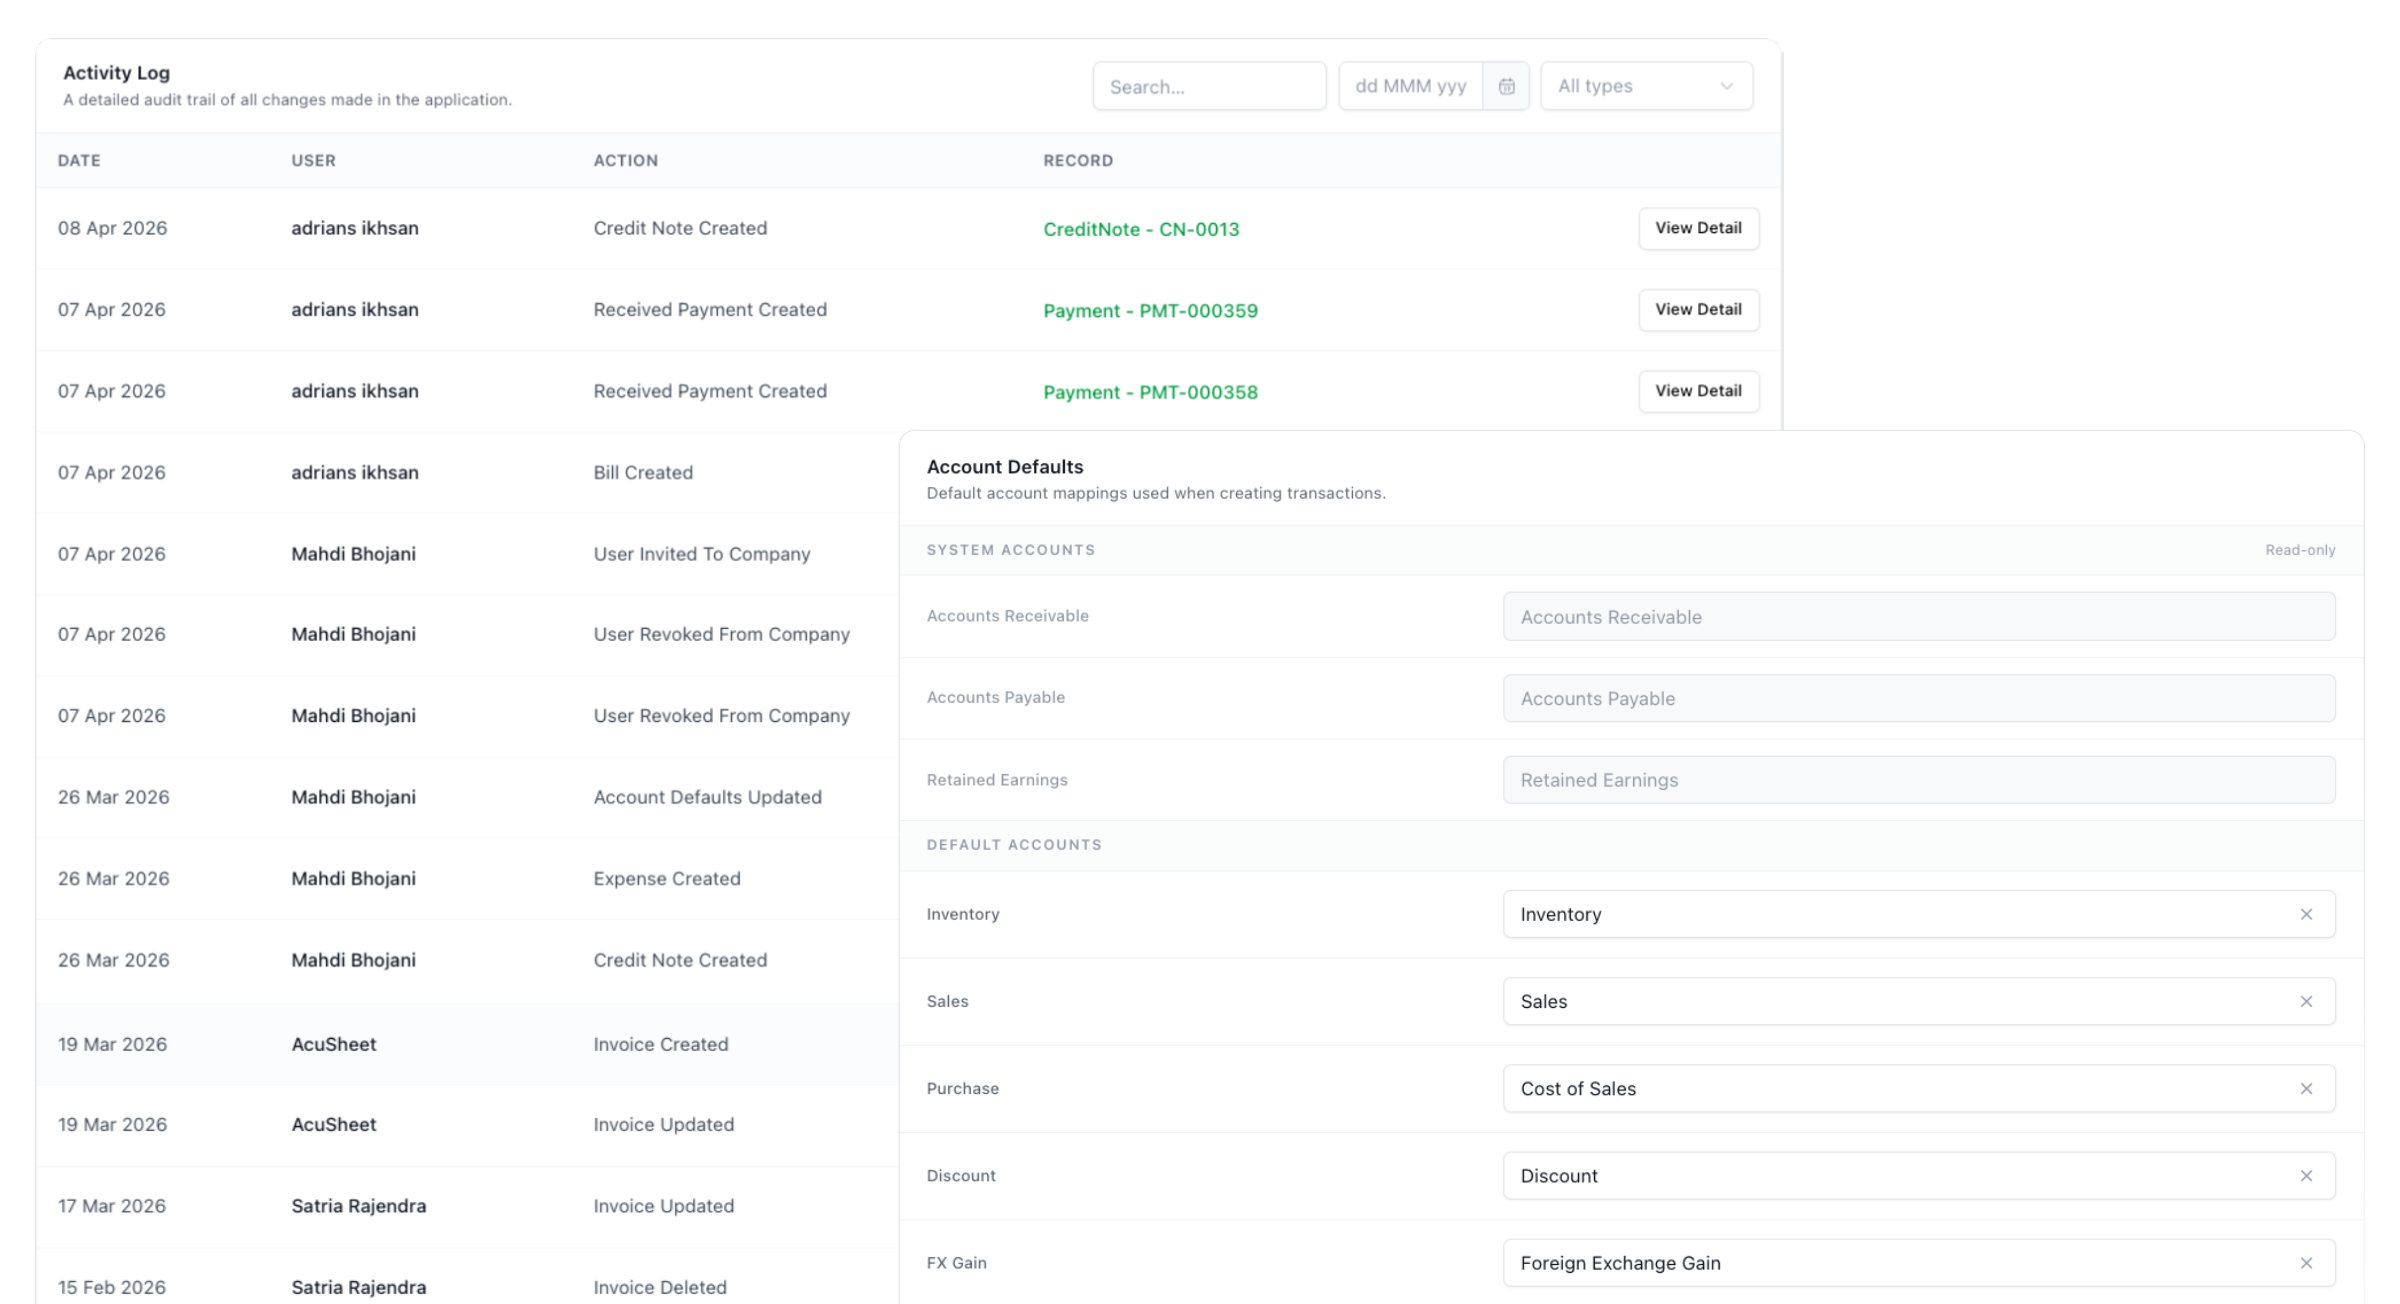2400x1304 pixels.
Task: Clear the Cost of Sales purchase account
Action: coord(2307,1088)
